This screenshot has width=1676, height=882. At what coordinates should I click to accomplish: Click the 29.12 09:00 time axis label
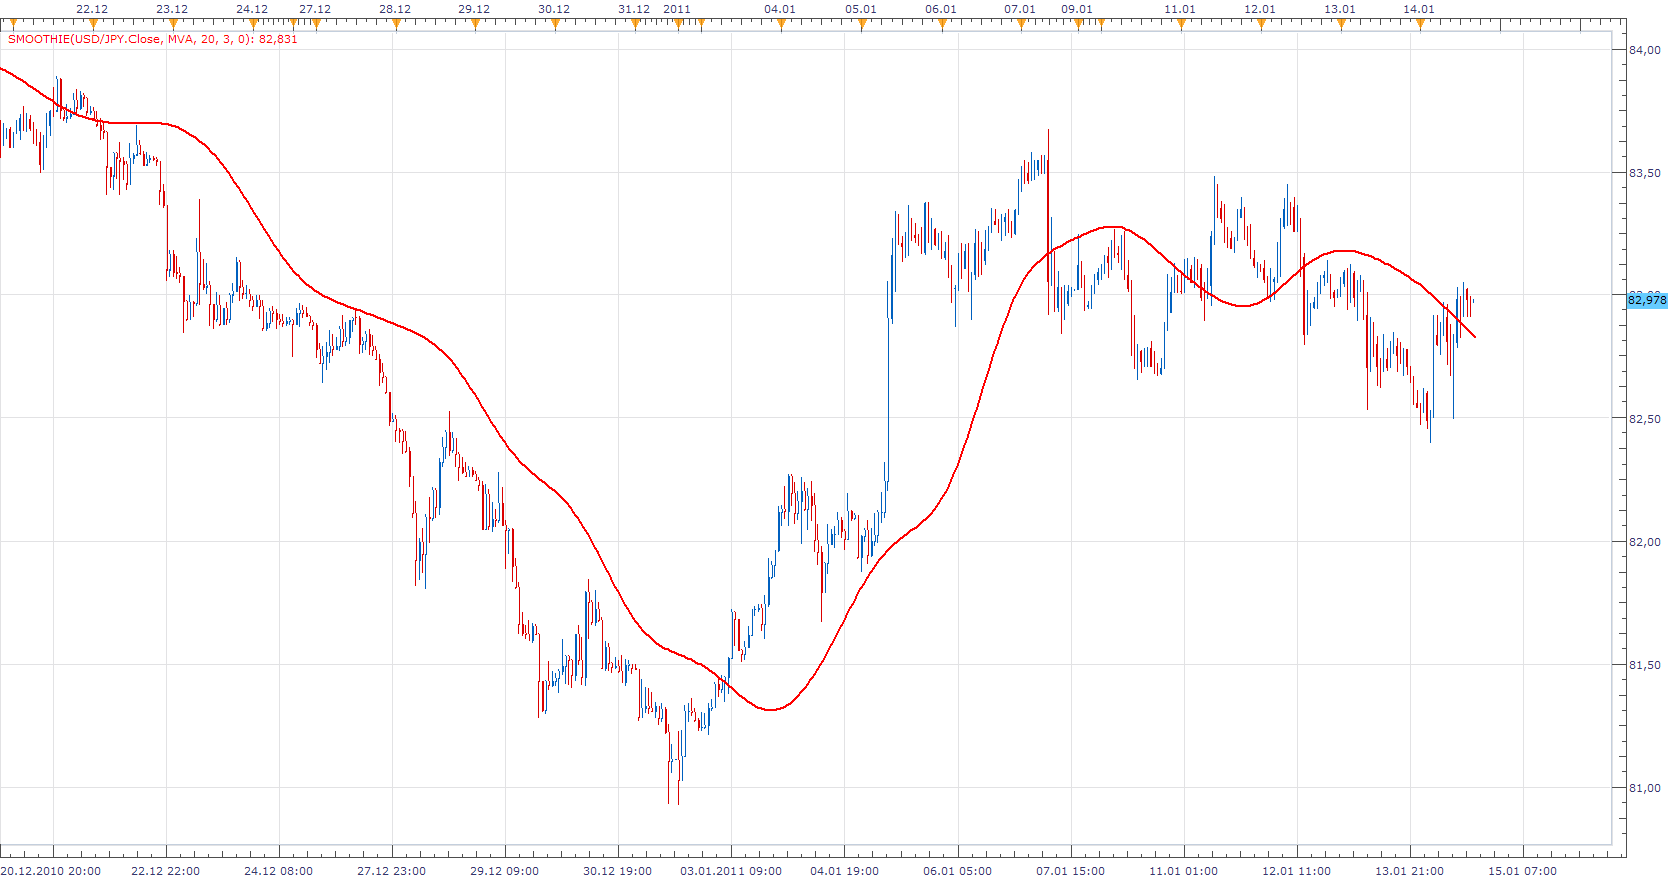(x=504, y=871)
